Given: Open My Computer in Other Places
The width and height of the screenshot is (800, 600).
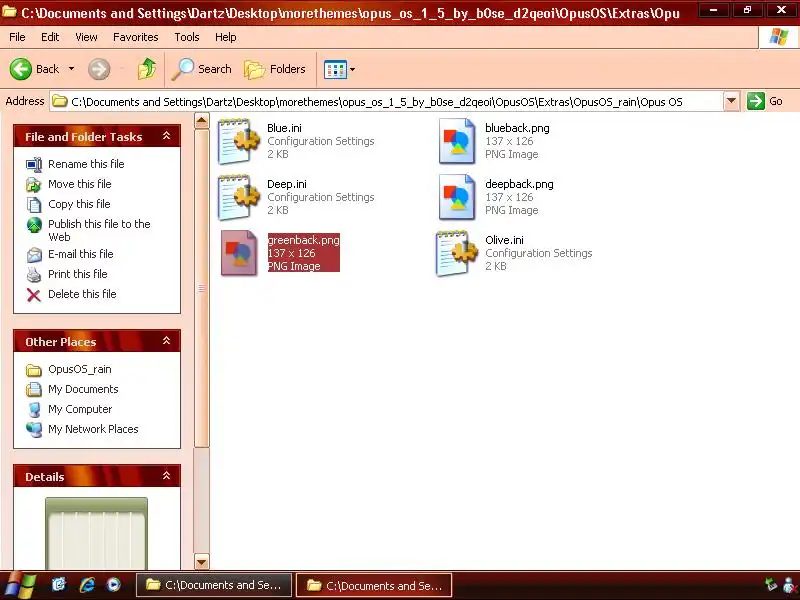Looking at the screenshot, I should [x=80, y=409].
